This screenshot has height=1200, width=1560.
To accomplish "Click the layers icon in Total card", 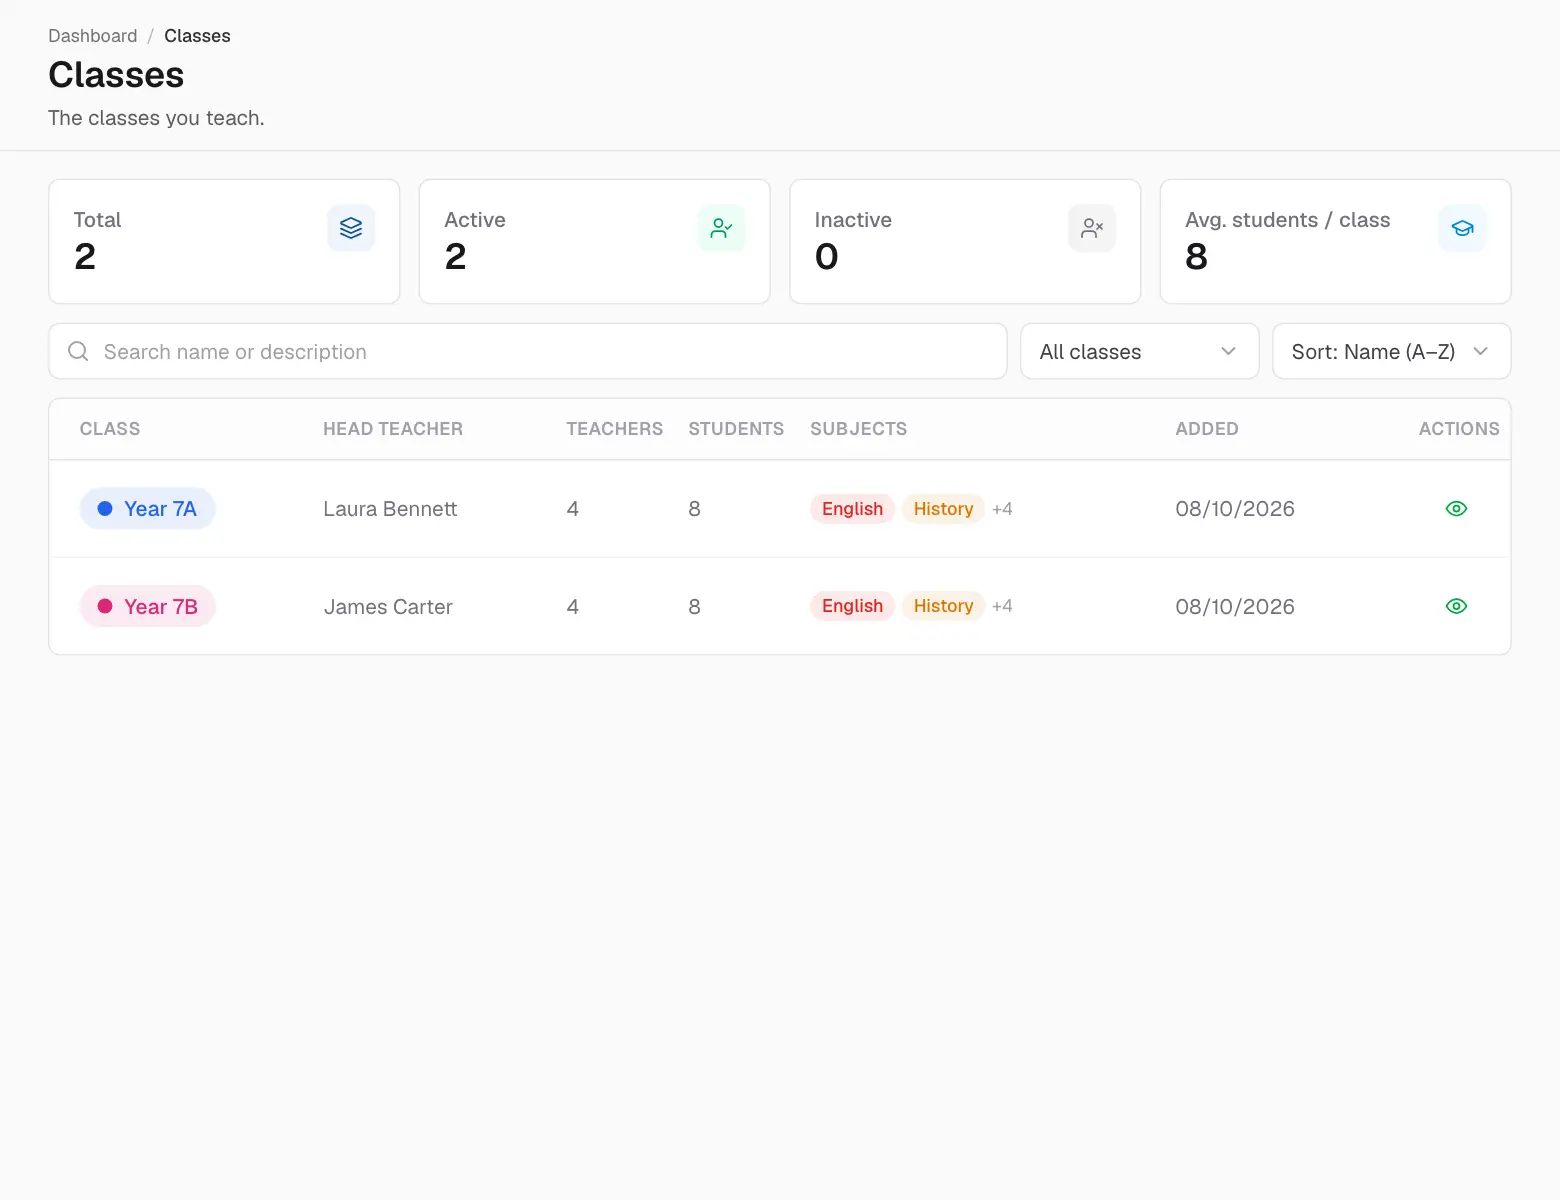I will [x=351, y=228].
